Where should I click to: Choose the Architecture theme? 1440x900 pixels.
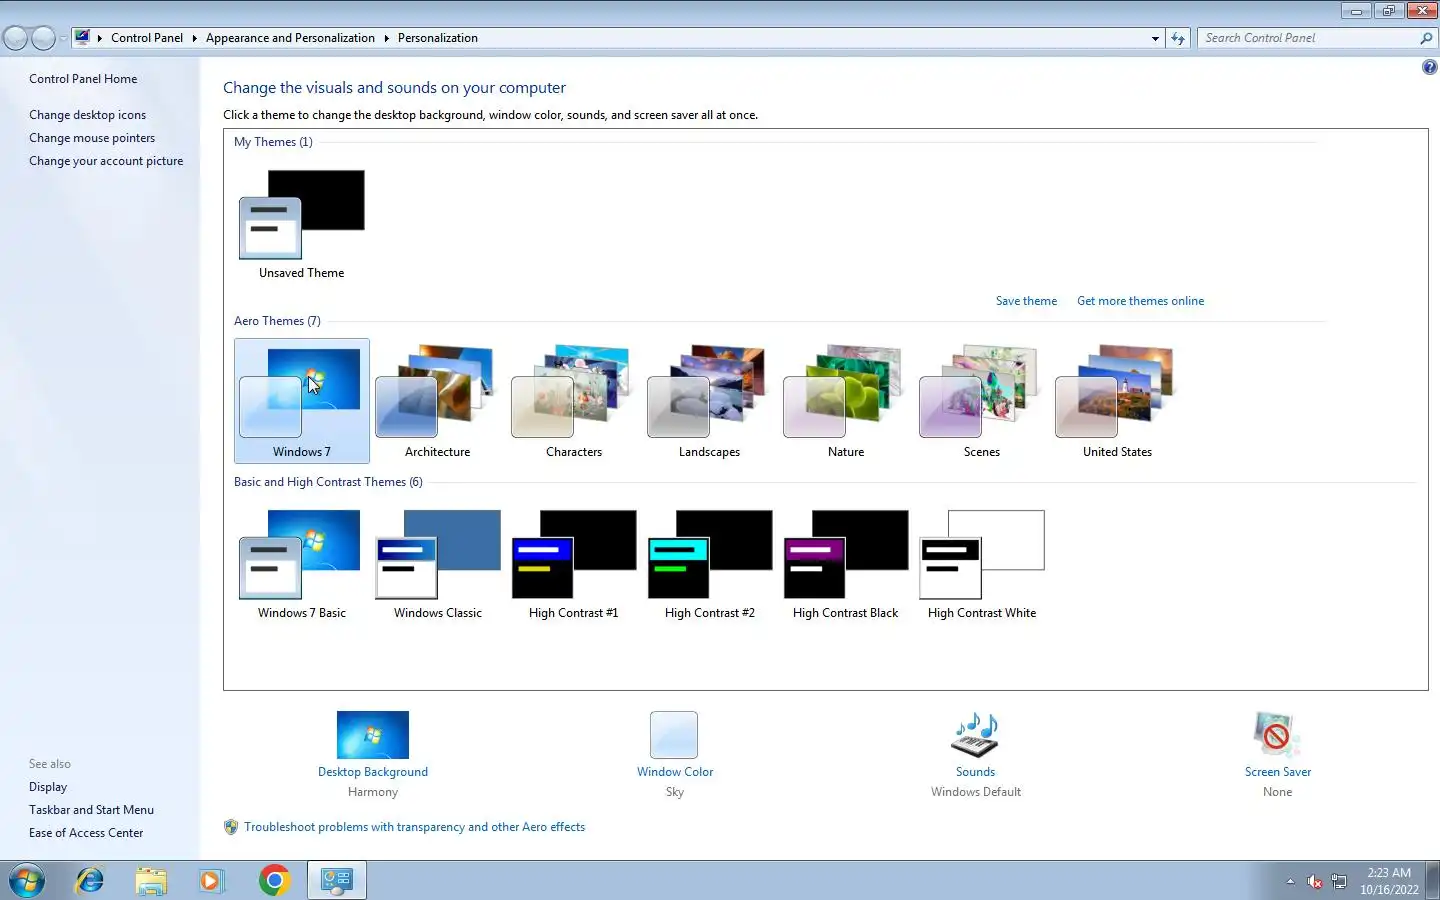[437, 400]
